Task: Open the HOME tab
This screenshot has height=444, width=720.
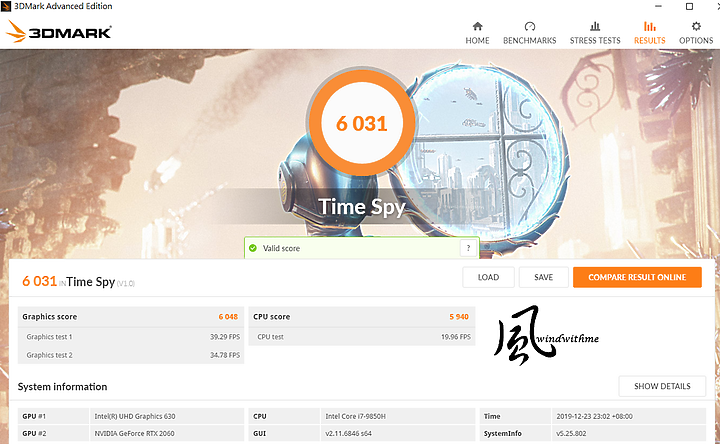Action: click(478, 33)
